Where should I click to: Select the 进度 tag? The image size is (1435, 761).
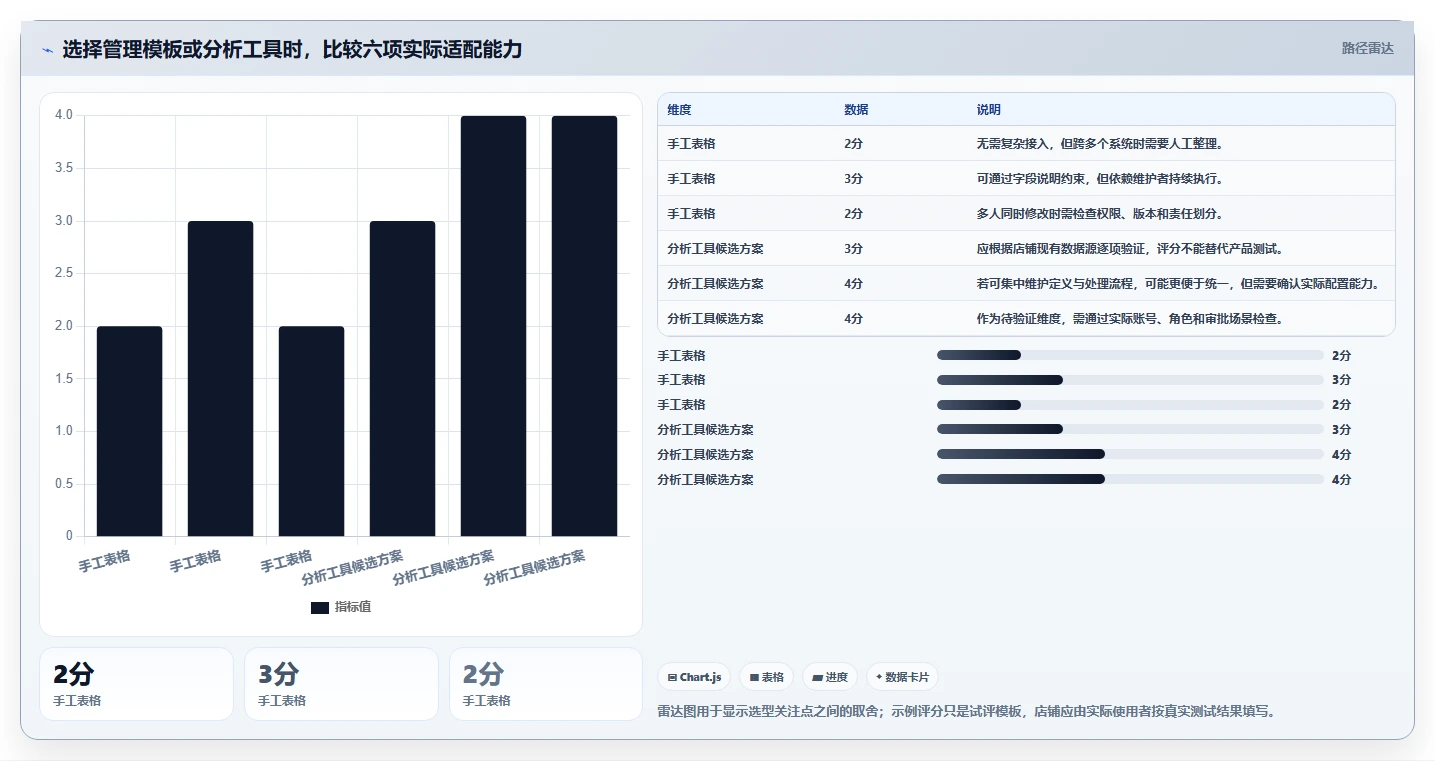click(x=830, y=677)
